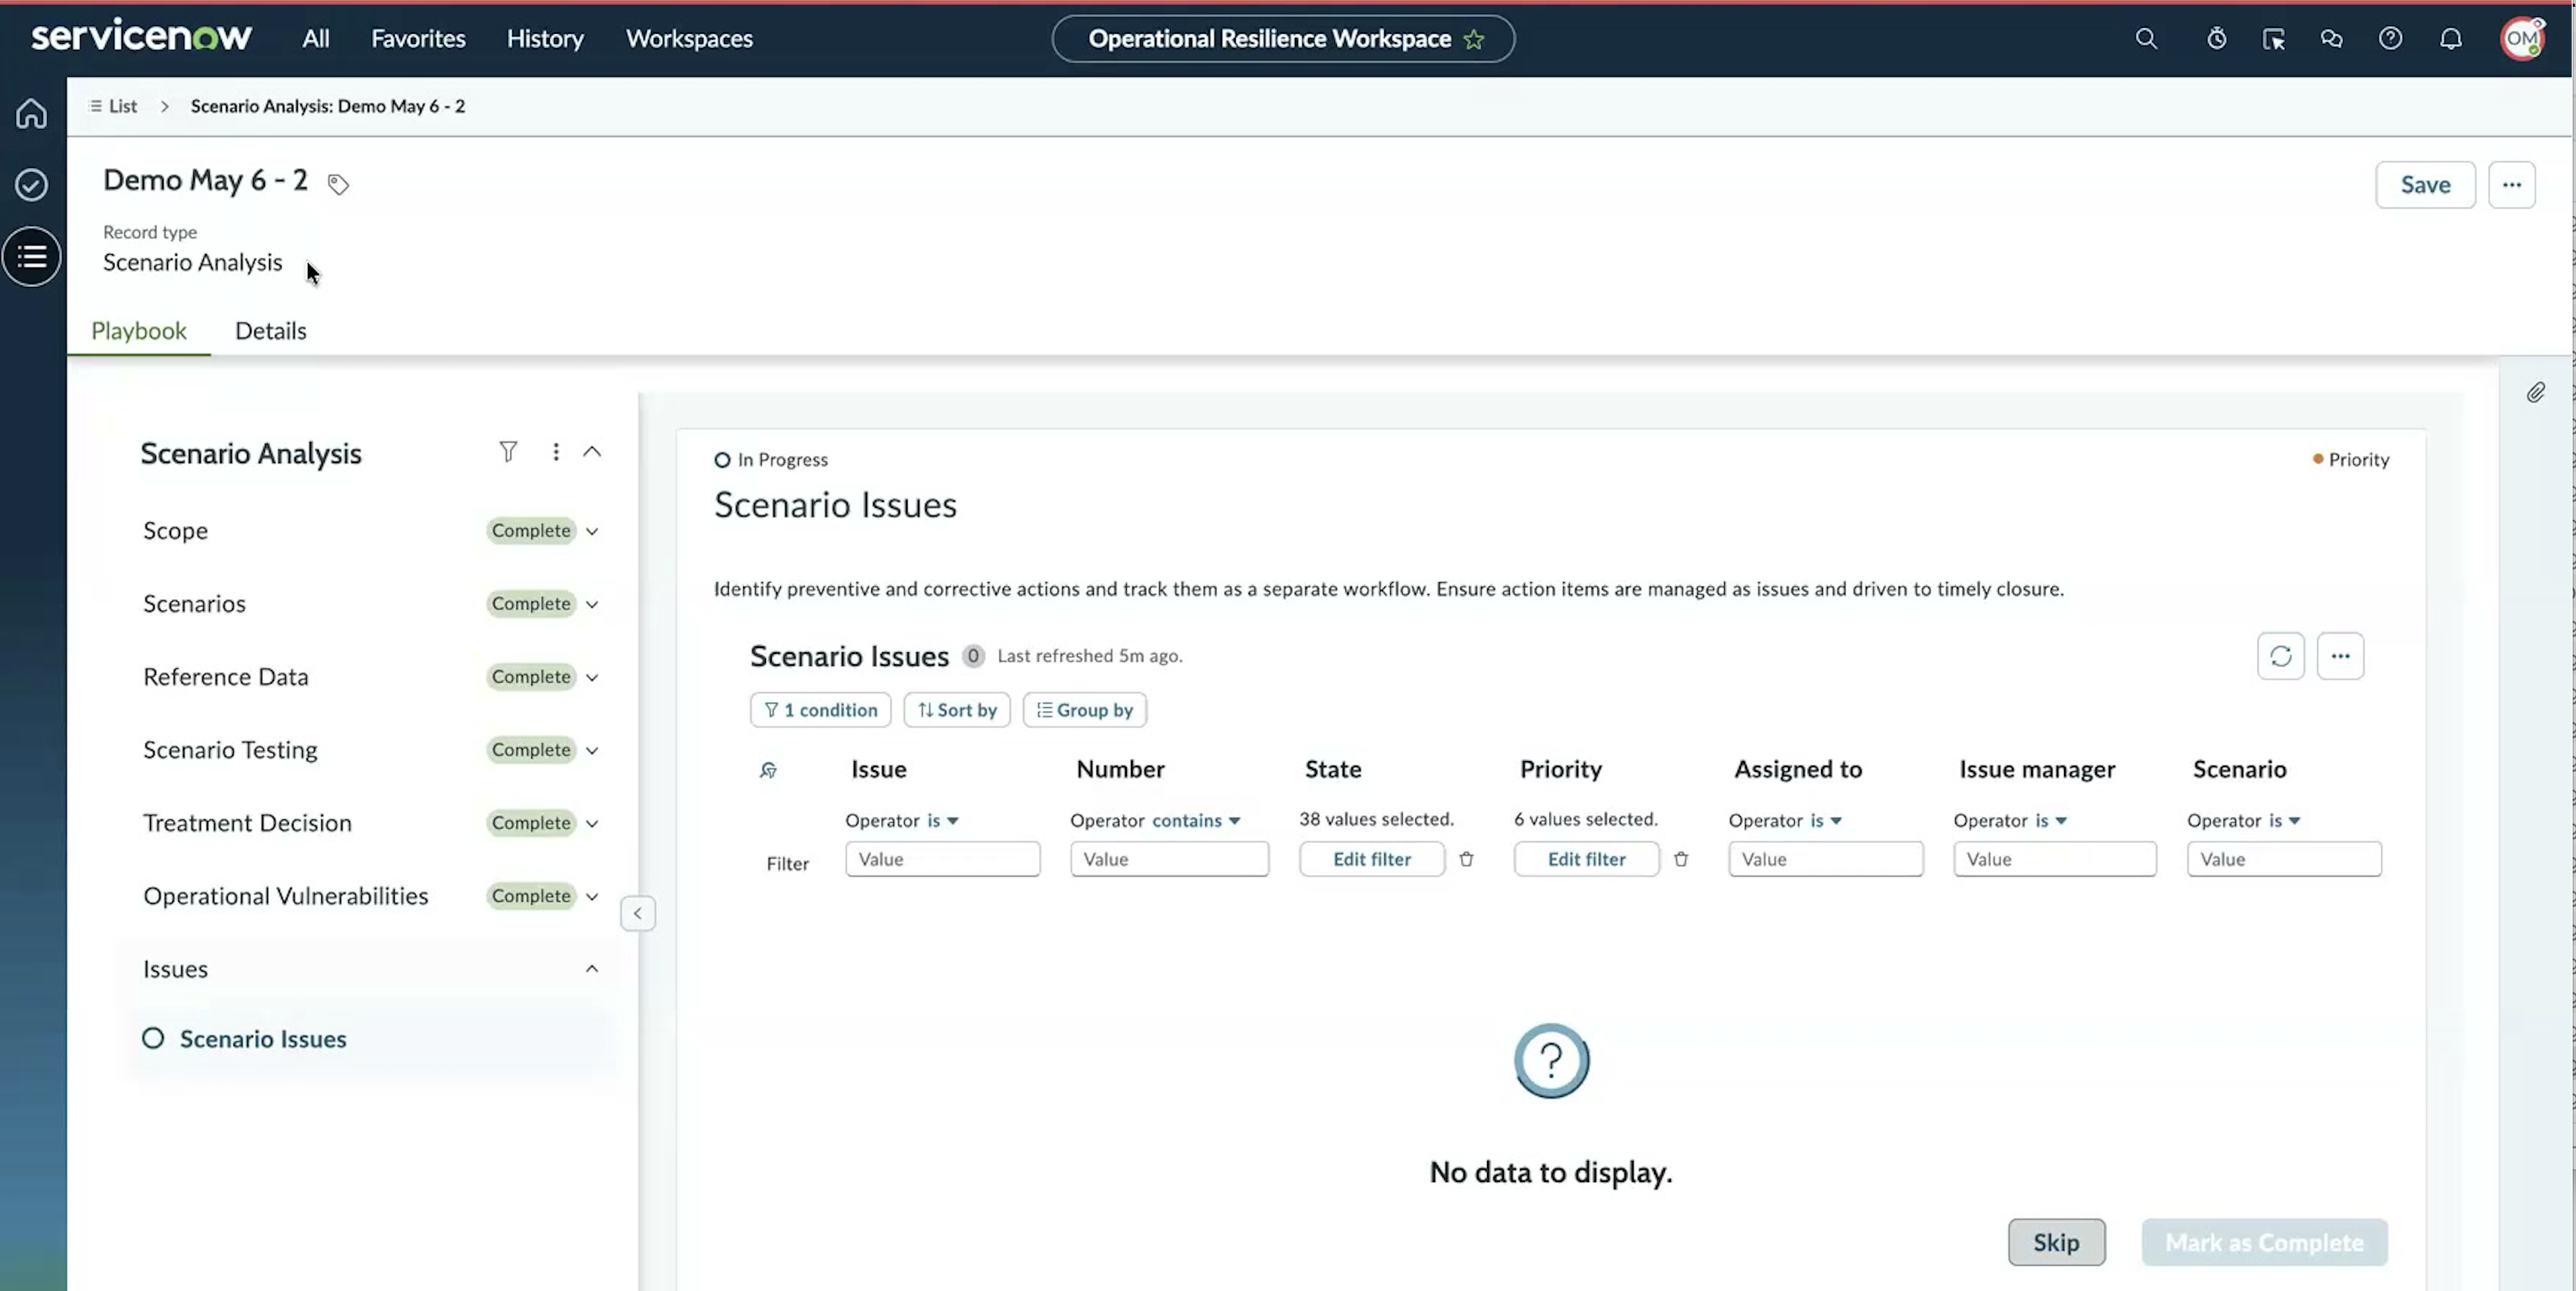The image size is (2576, 1291).
Task: Open the Number operator contains dropdown
Action: pos(1195,820)
